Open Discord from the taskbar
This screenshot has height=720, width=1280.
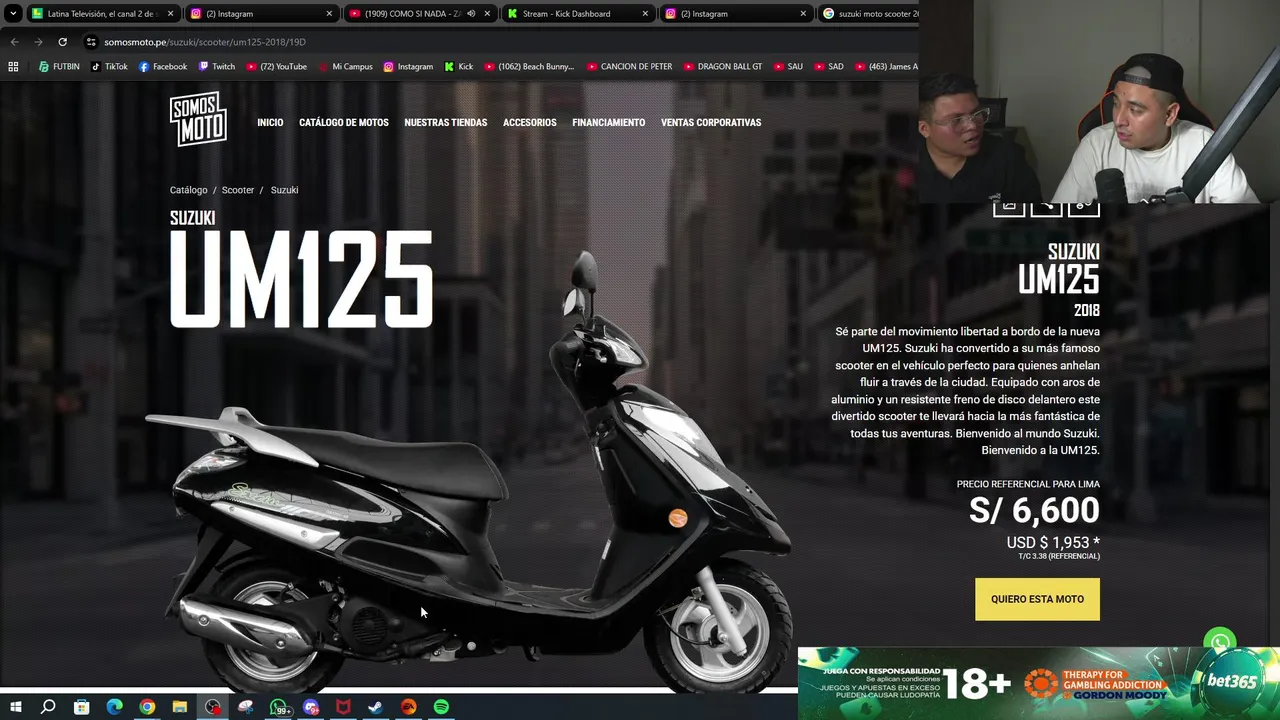[311, 707]
